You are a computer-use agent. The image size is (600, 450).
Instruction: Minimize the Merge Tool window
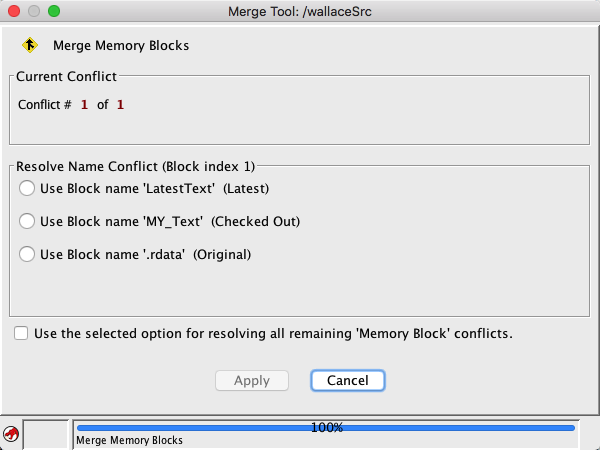click(x=34, y=11)
